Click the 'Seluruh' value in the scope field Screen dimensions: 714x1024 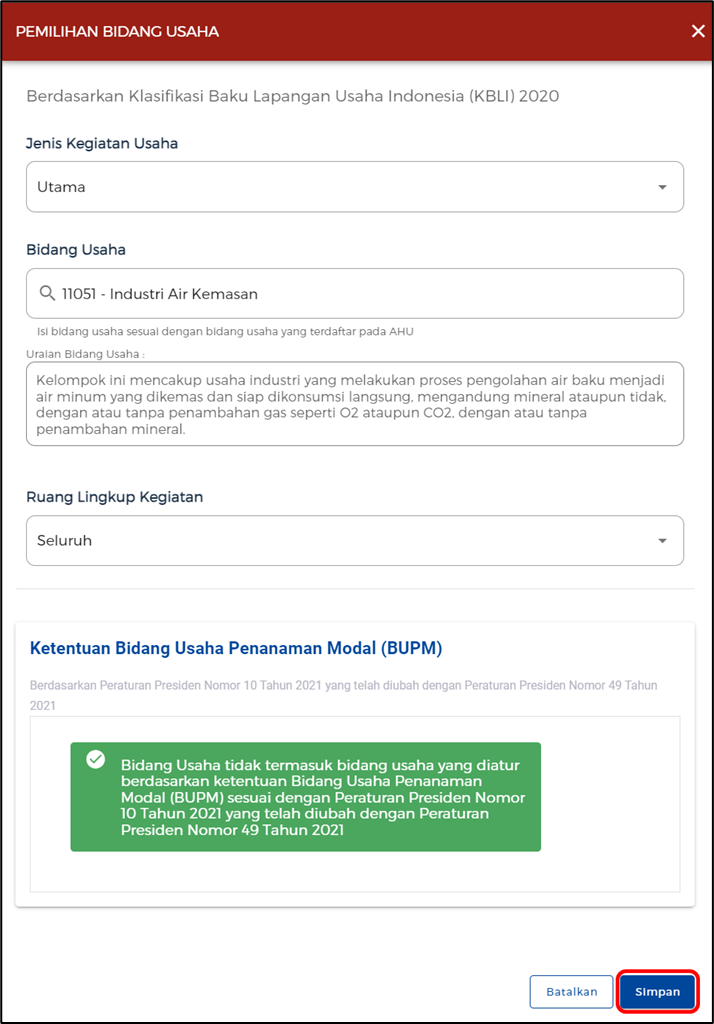[x=65, y=541]
